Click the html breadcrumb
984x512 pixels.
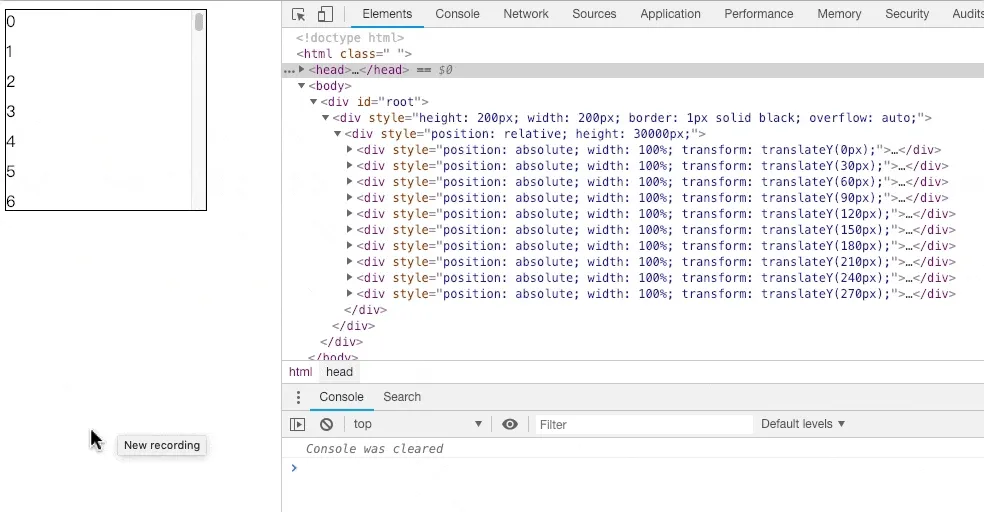[301, 372]
